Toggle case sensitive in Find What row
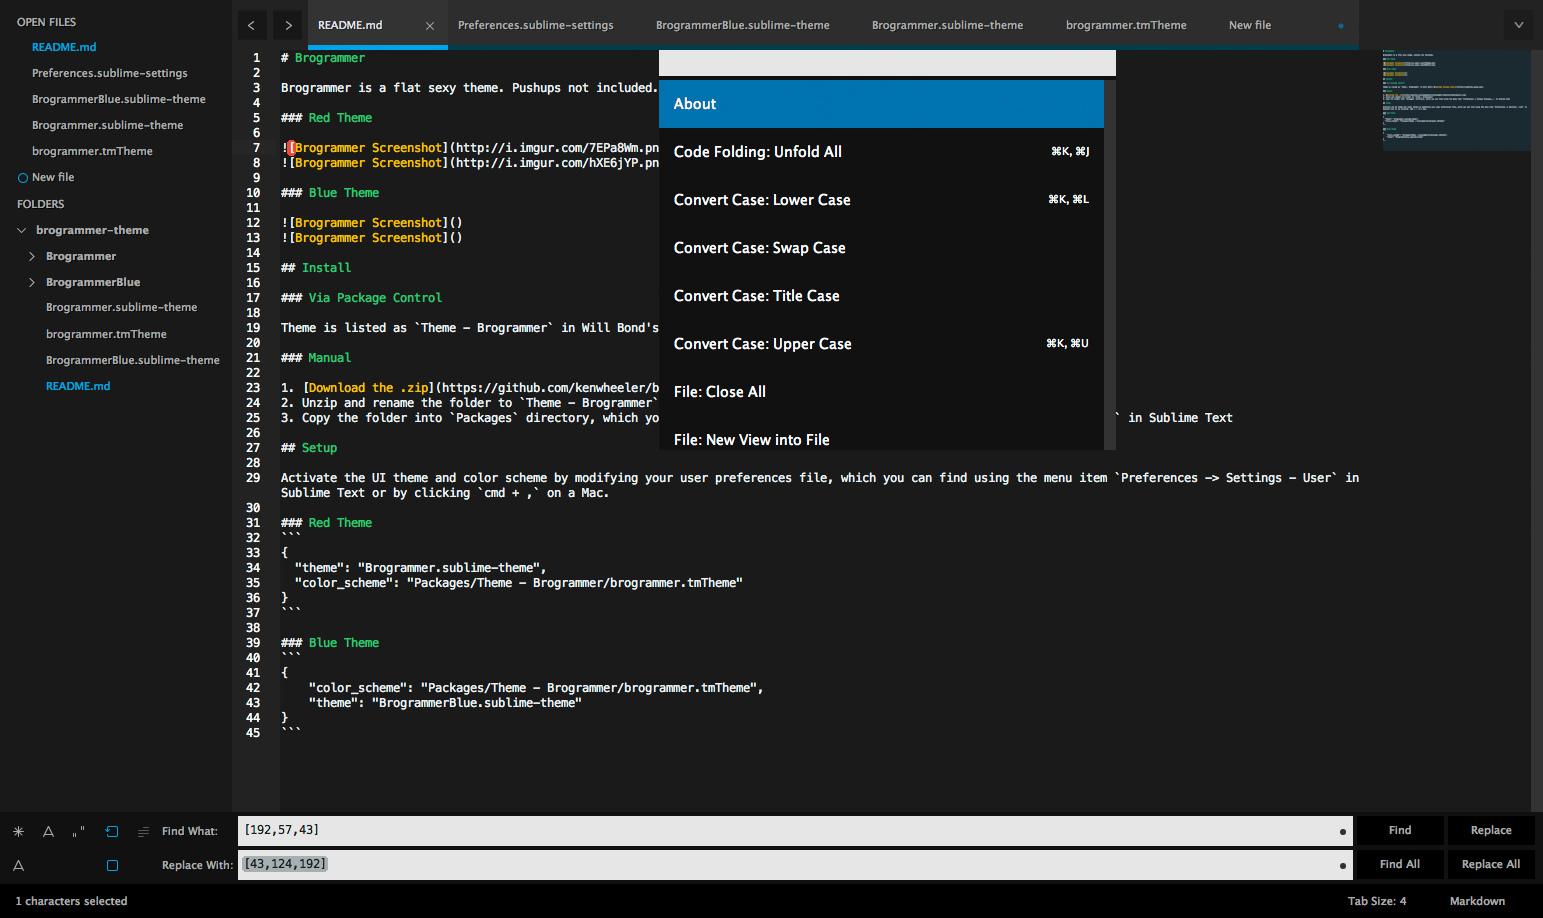1543x918 pixels. 48,831
